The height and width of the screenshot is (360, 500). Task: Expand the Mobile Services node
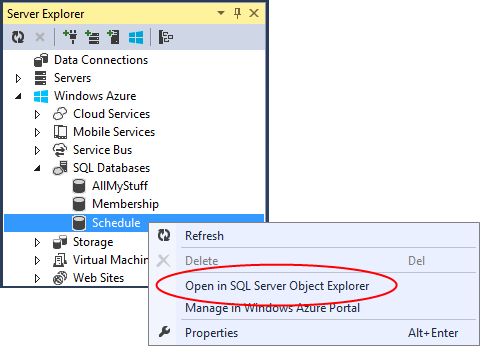click(x=37, y=132)
